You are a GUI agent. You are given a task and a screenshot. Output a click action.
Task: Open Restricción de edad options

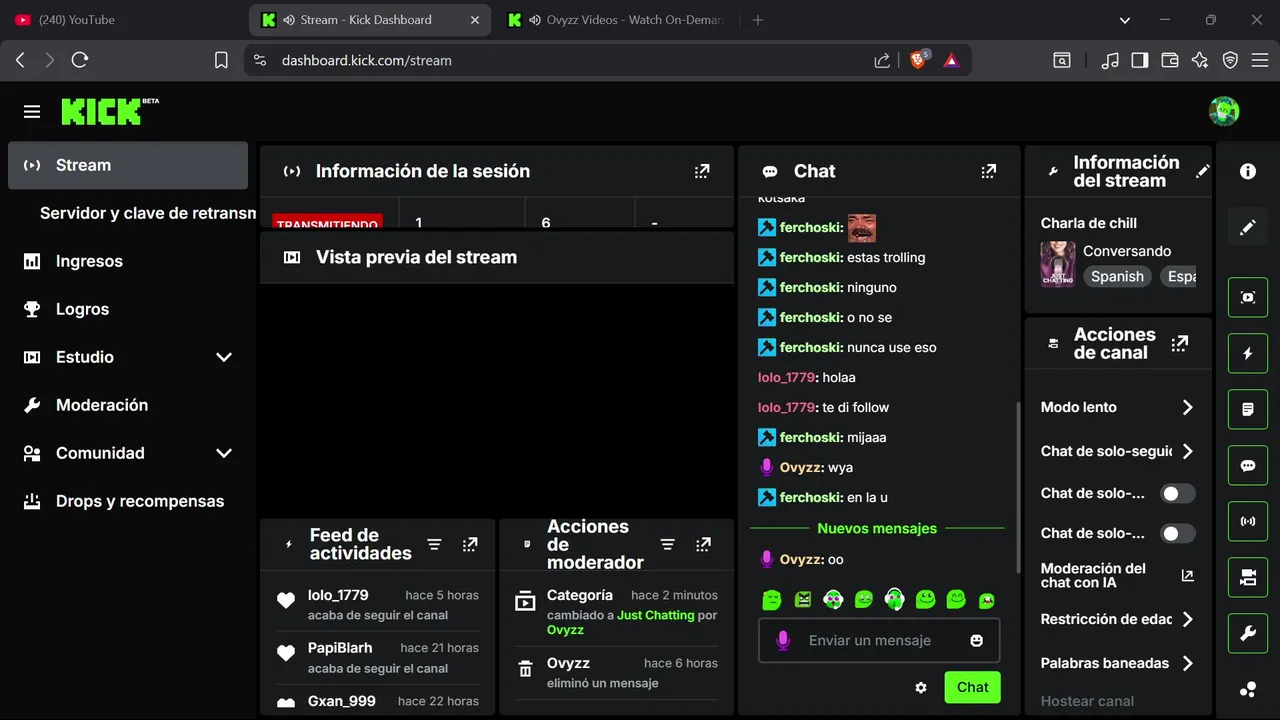click(x=1118, y=619)
